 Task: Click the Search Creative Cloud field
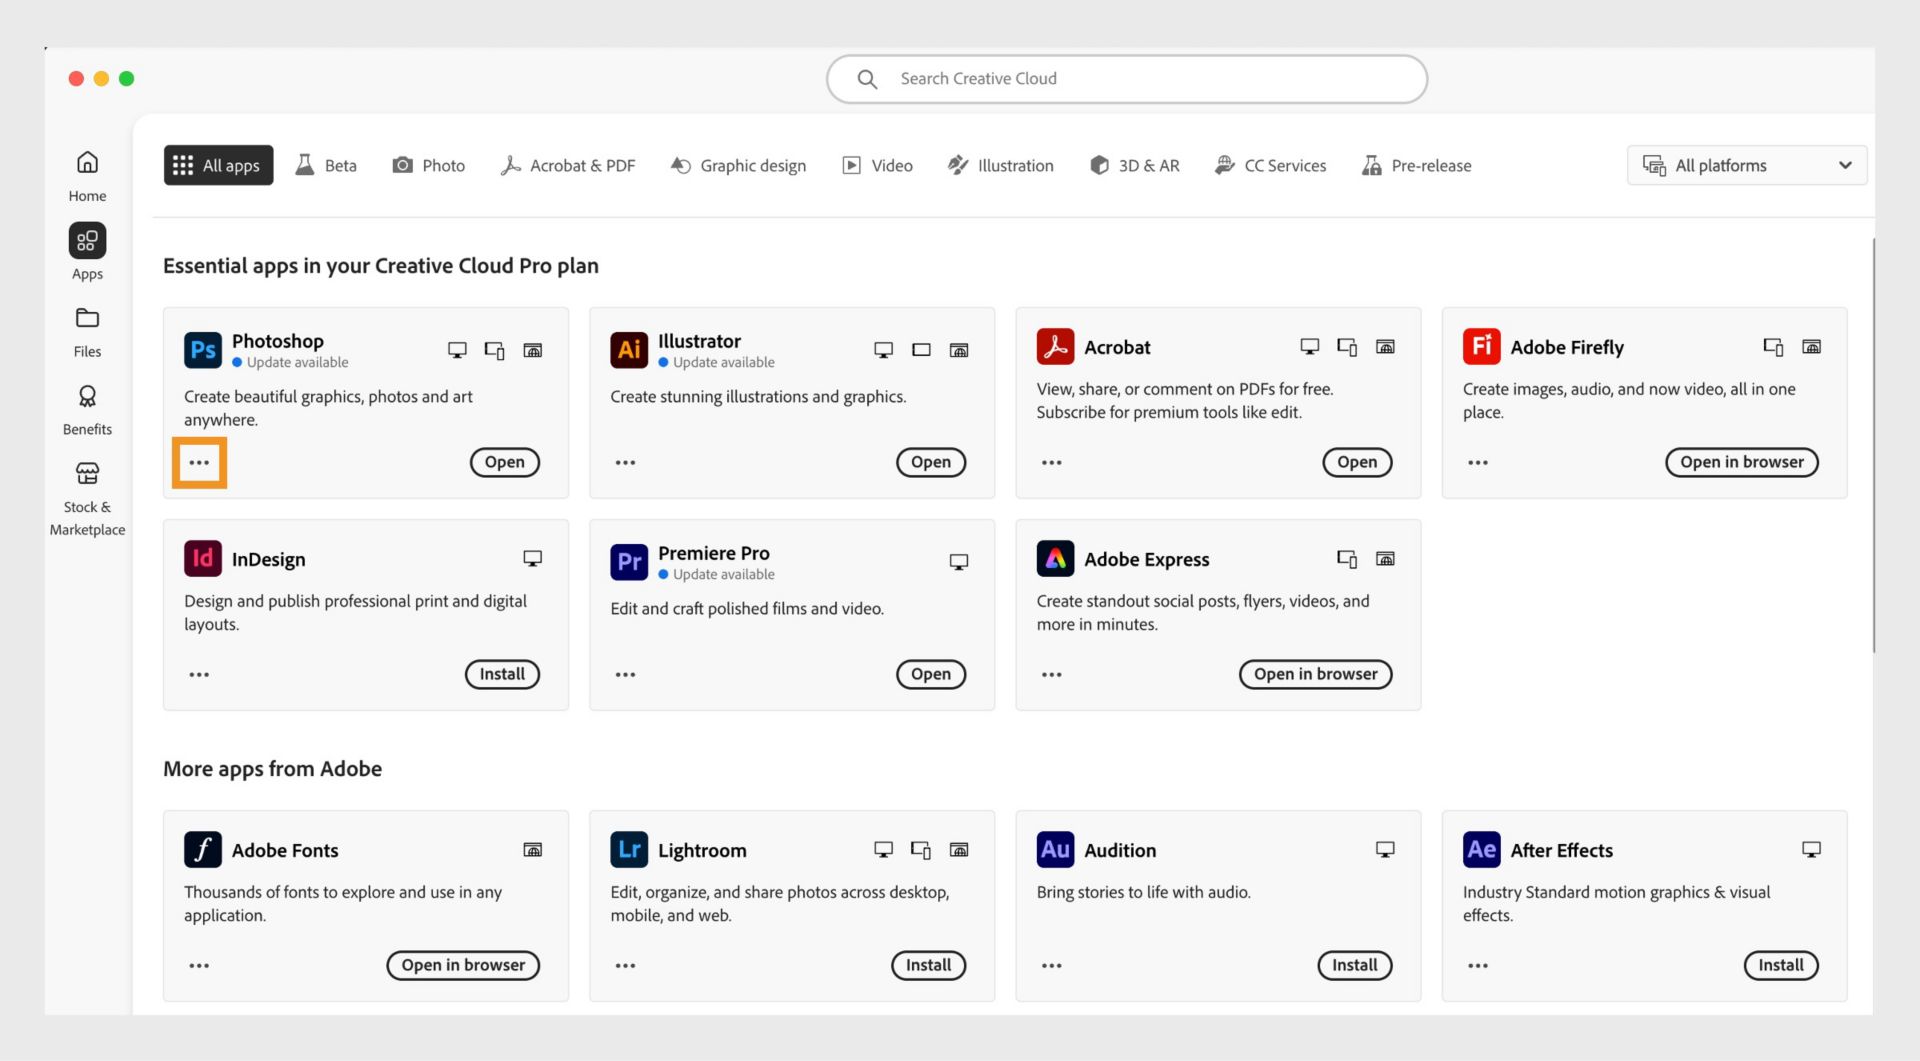tap(1126, 79)
